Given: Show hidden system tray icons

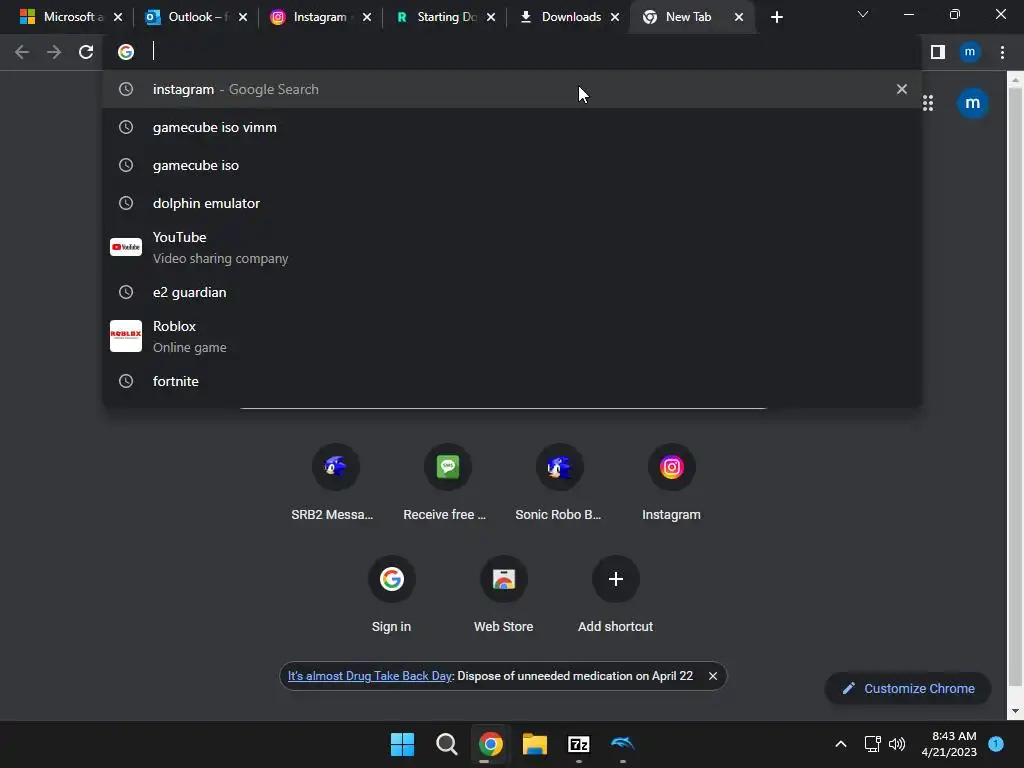Looking at the screenshot, I should click(841, 744).
